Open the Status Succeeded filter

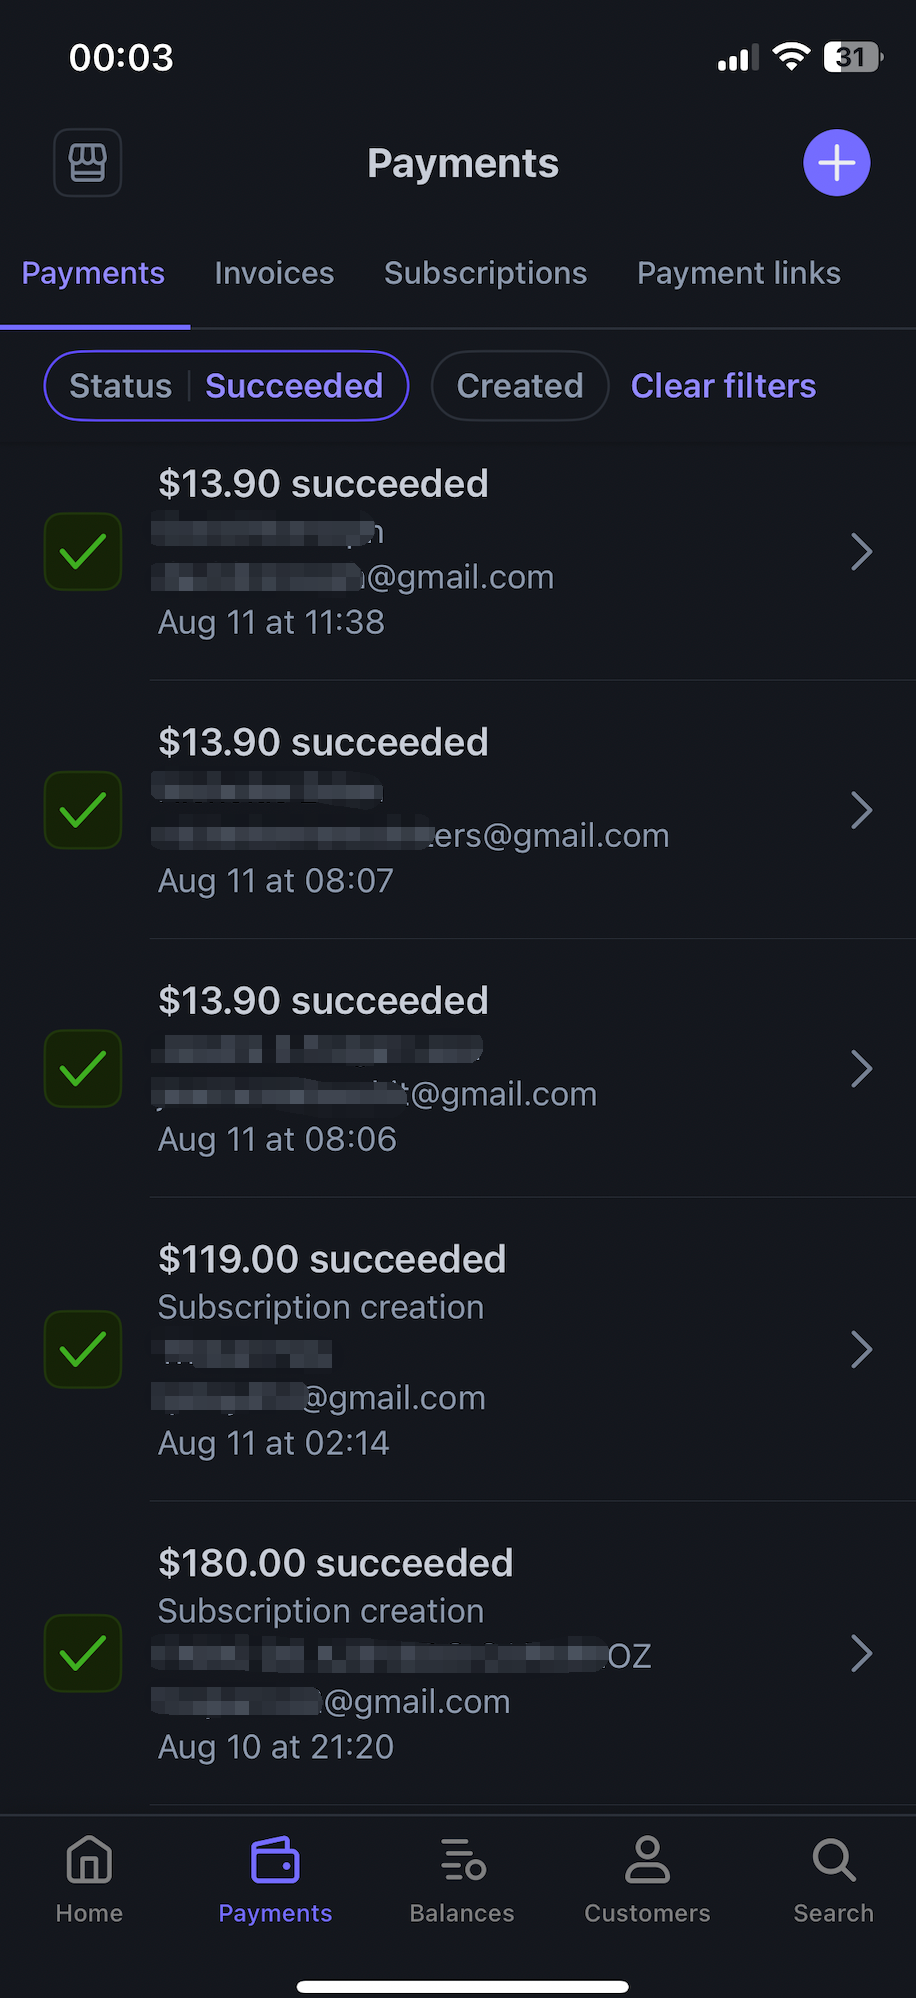(x=226, y=386)
